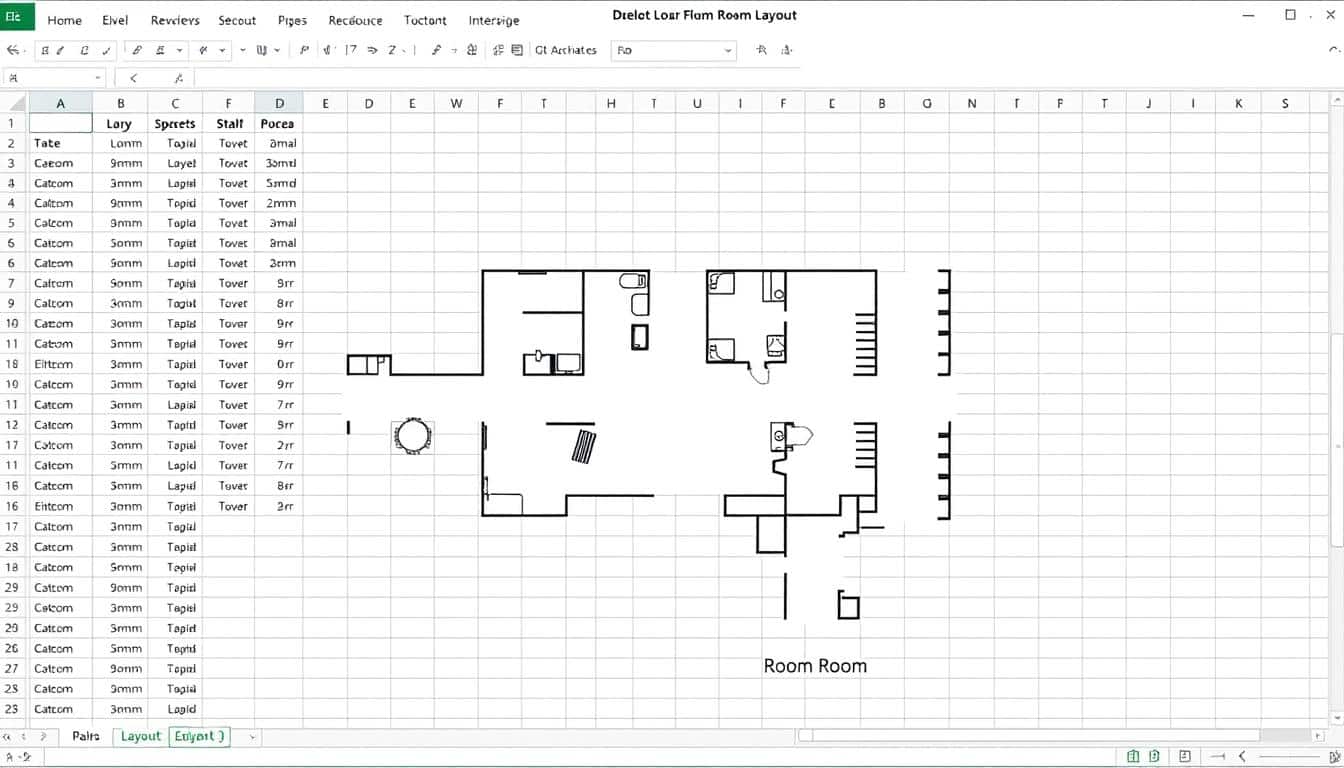Click the Z sort icon in toolbar
The width and height of the screenshot is (1344, 768).
coord(393,50)
